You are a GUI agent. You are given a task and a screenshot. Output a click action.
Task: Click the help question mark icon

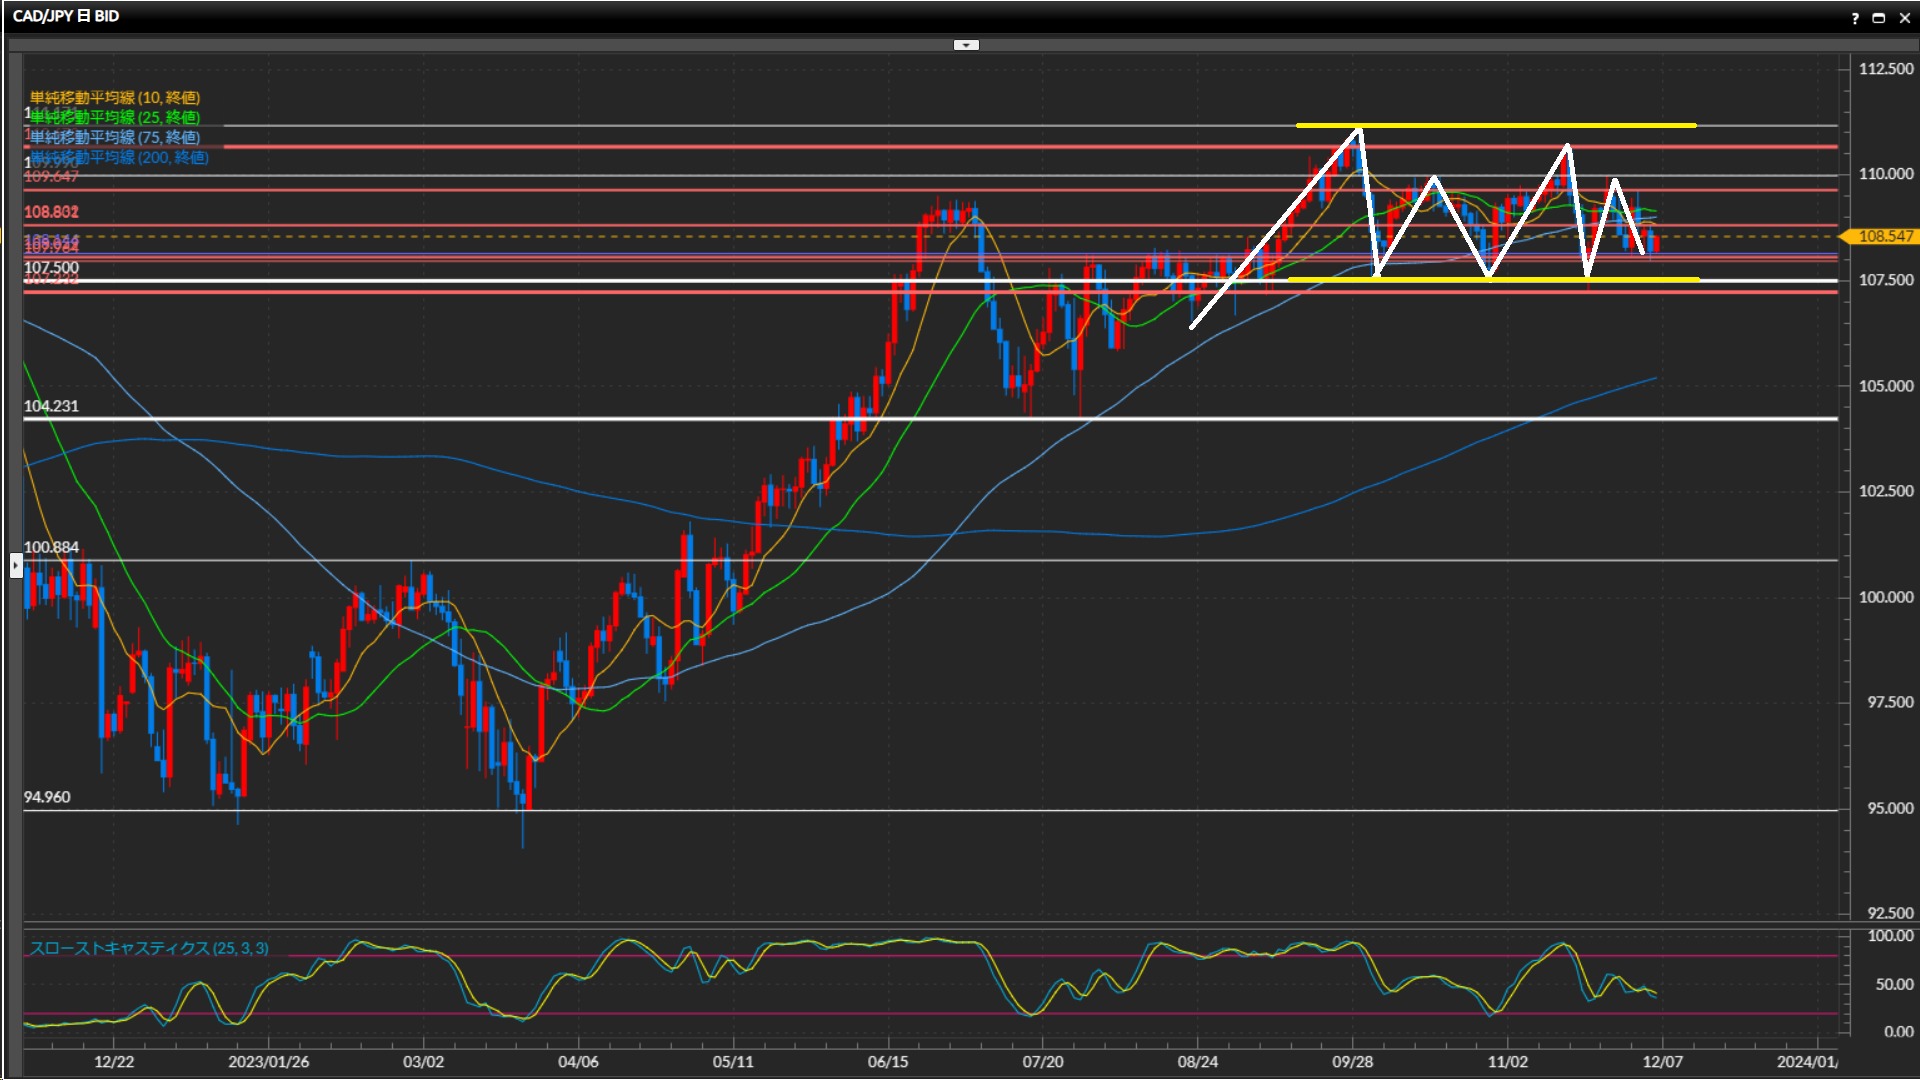point(1855,18)
